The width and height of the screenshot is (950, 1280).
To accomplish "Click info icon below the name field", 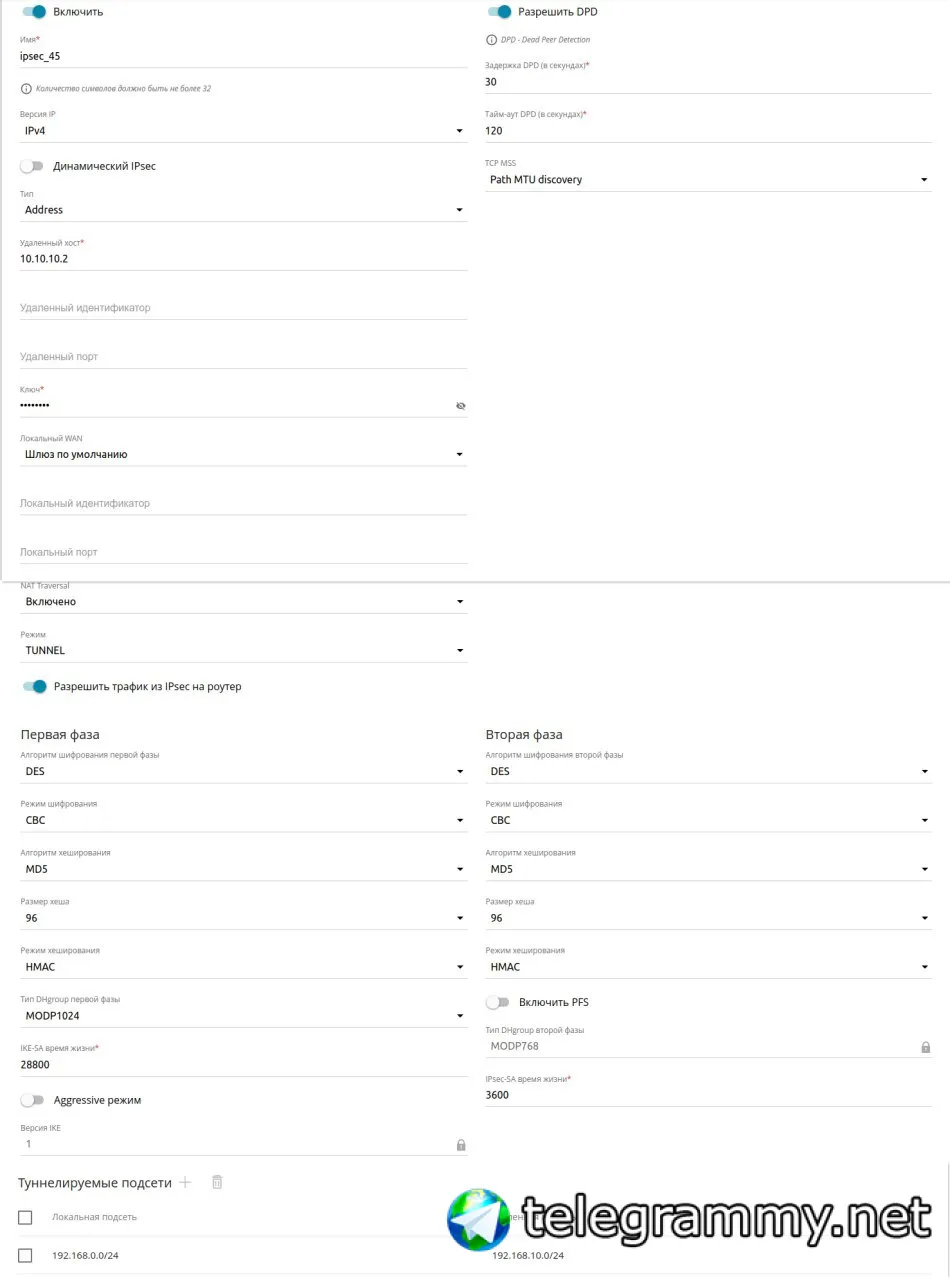I will click(26, 89).
